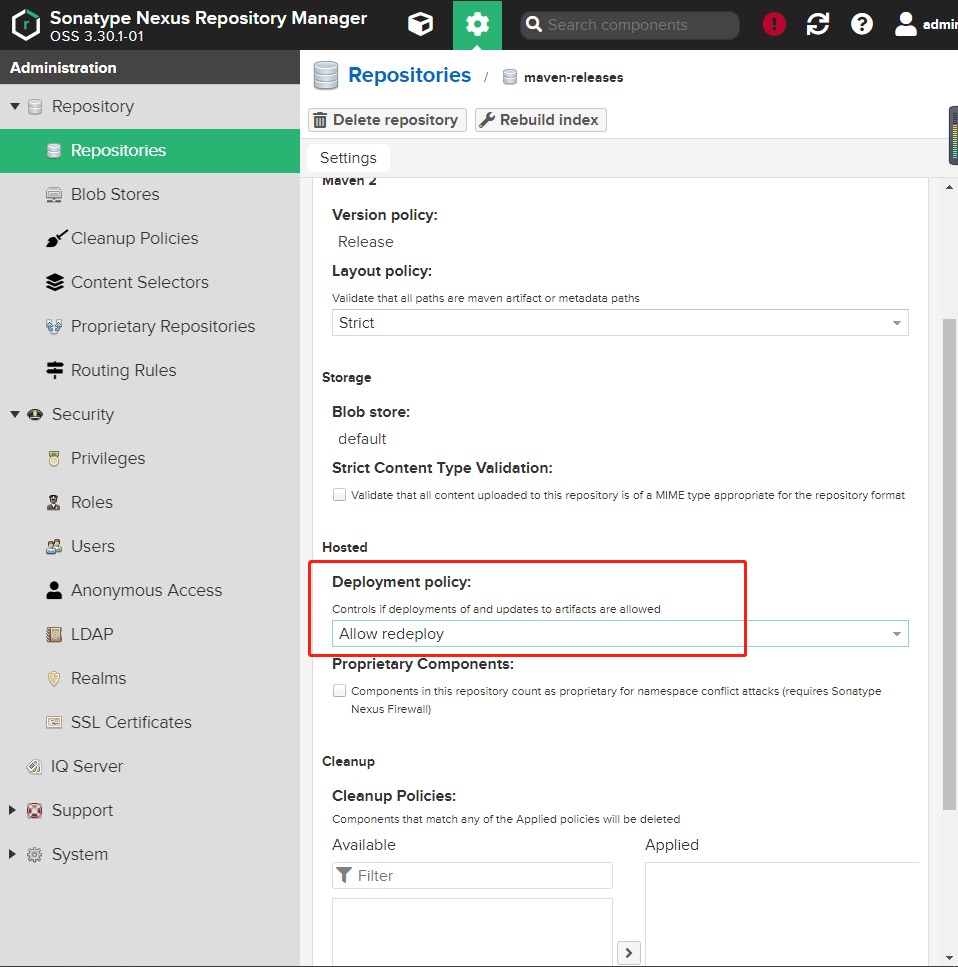Click the Anonymous Access person icon

54,590
